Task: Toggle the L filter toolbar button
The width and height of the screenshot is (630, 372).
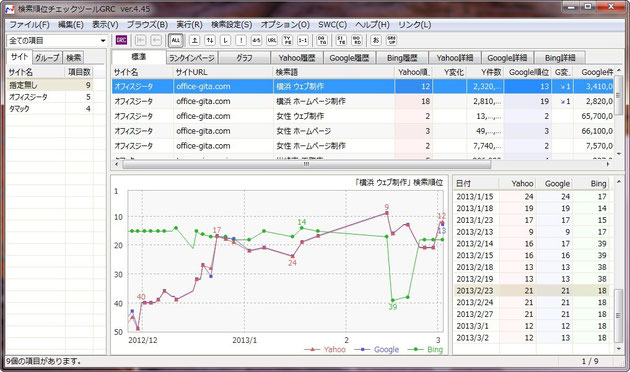Action: (225, 40)
